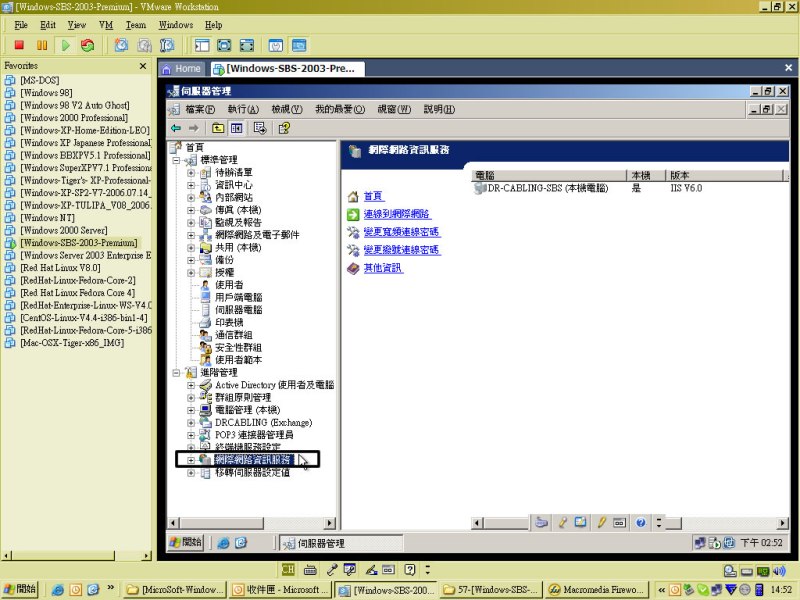Select [Windows 2000 Server] in Favorites
Viewport: 800px width, 600px height.
64,230
